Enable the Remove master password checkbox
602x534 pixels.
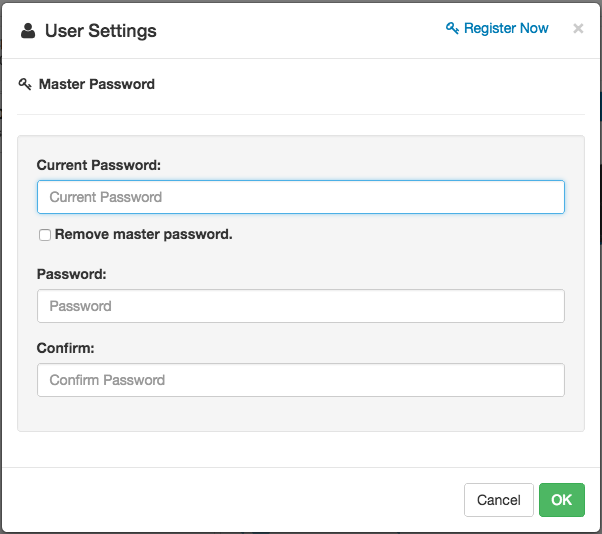(x=45, y=235)
